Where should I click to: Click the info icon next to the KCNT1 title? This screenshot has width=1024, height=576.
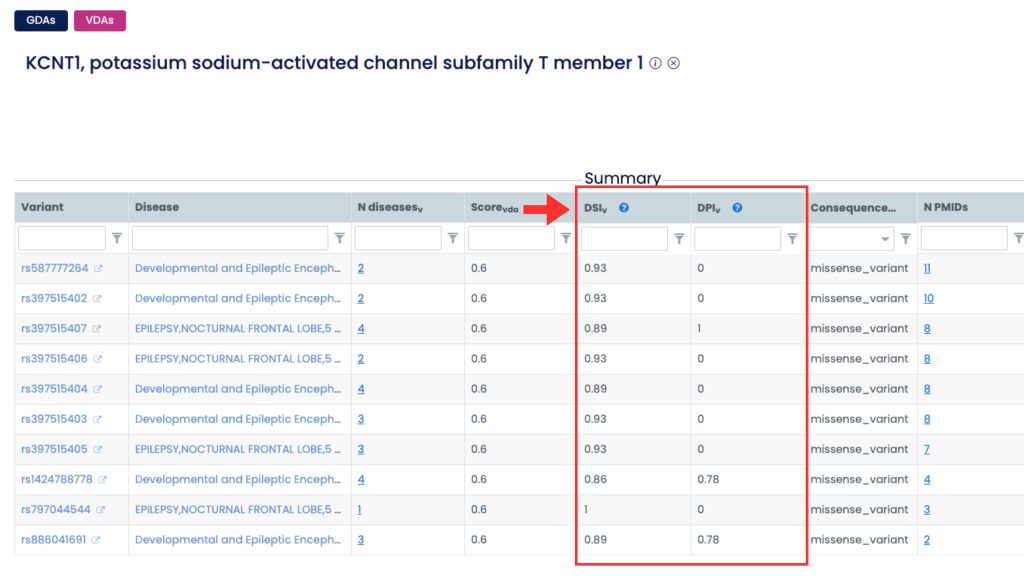657,63
